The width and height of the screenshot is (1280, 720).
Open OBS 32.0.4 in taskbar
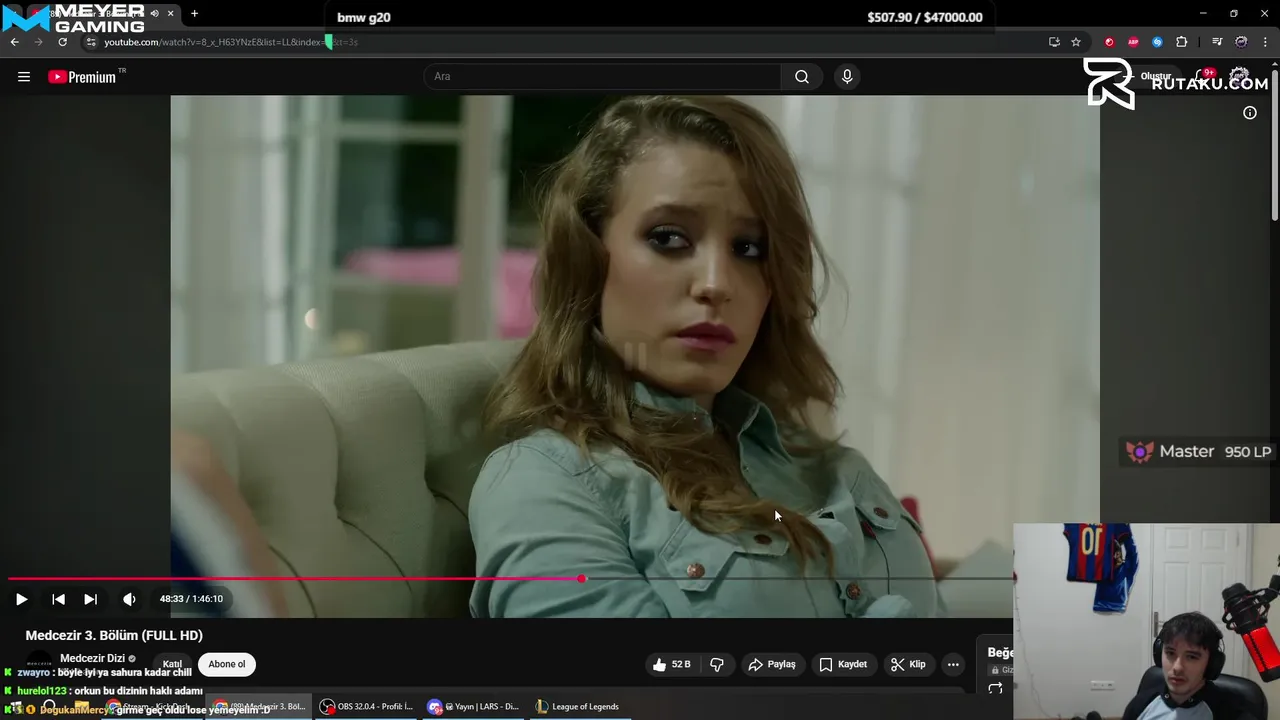click(367, 707)
